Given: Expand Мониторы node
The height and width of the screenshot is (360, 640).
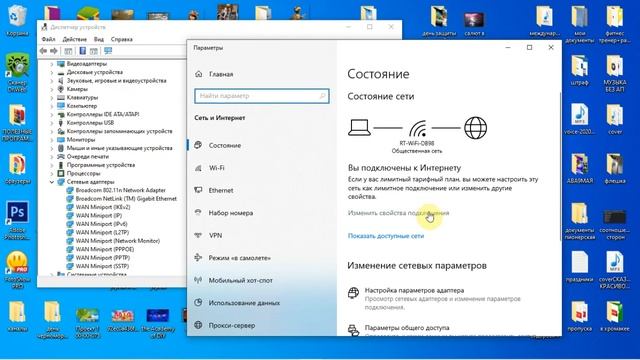Looking at the screenshot, I should pos(52,140).
